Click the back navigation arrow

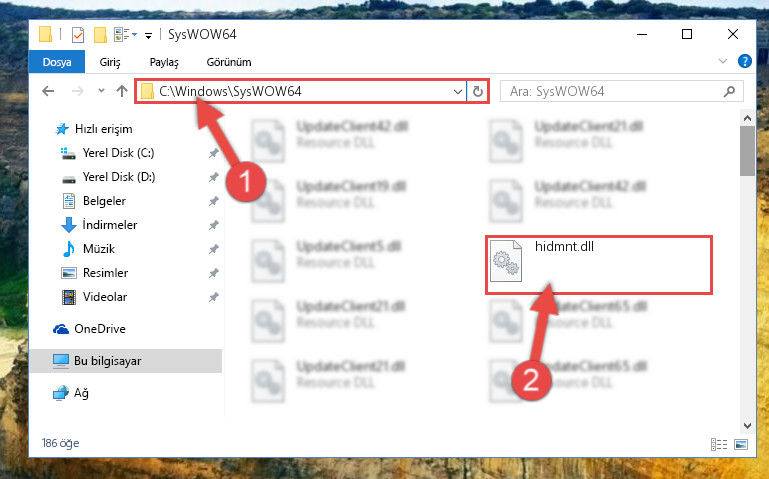(x=48, y=91)
